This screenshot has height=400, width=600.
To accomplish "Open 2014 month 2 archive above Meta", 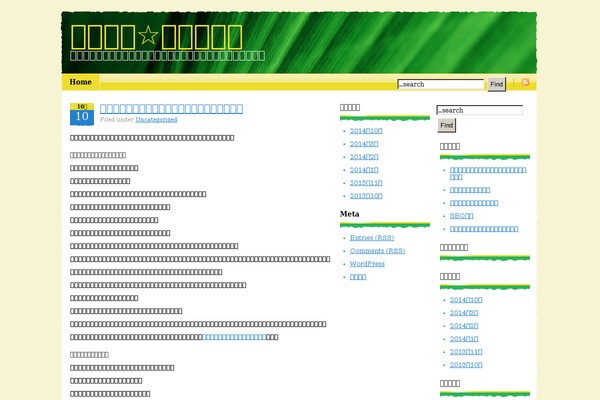I will pyautogui.click(x=364, y=157).
